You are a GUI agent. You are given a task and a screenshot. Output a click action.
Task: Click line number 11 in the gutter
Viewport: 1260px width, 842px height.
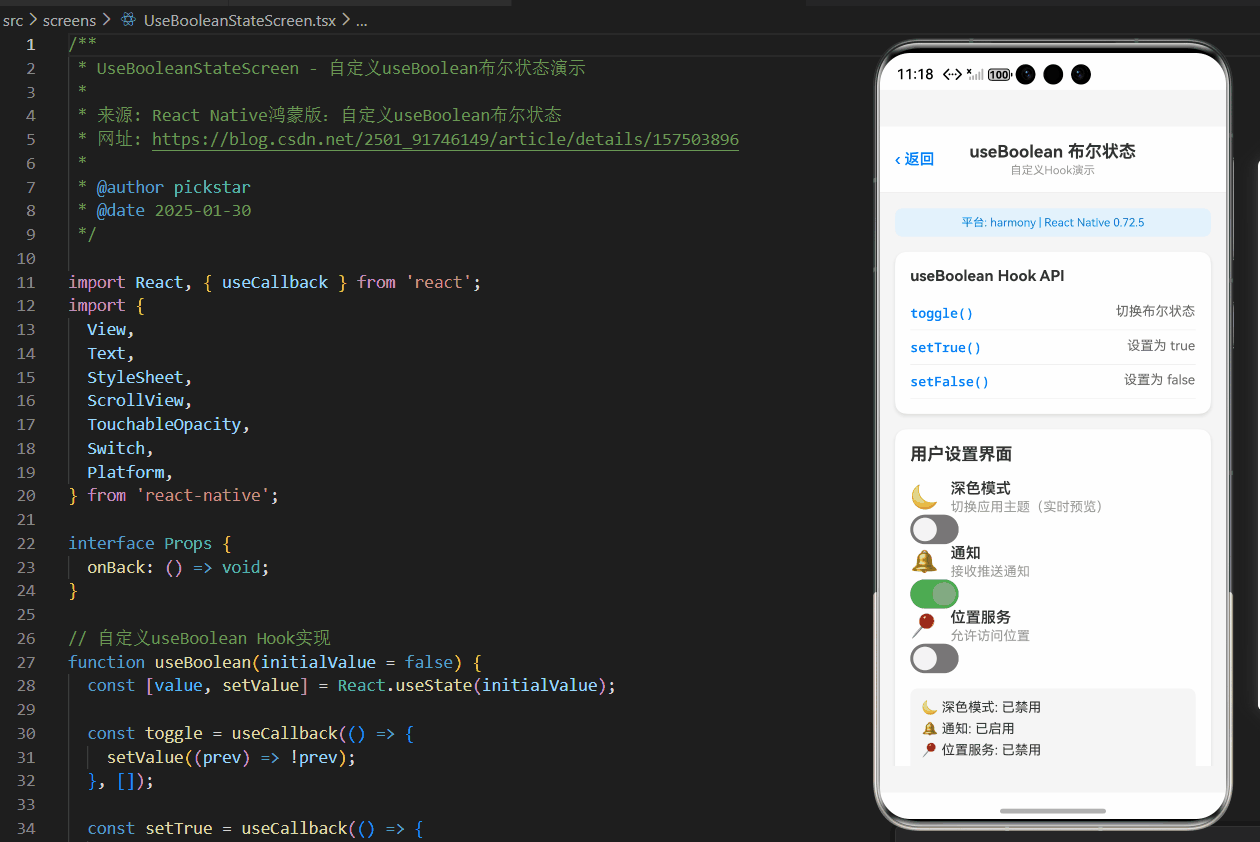pyautogui.click(x=26, y=282)
